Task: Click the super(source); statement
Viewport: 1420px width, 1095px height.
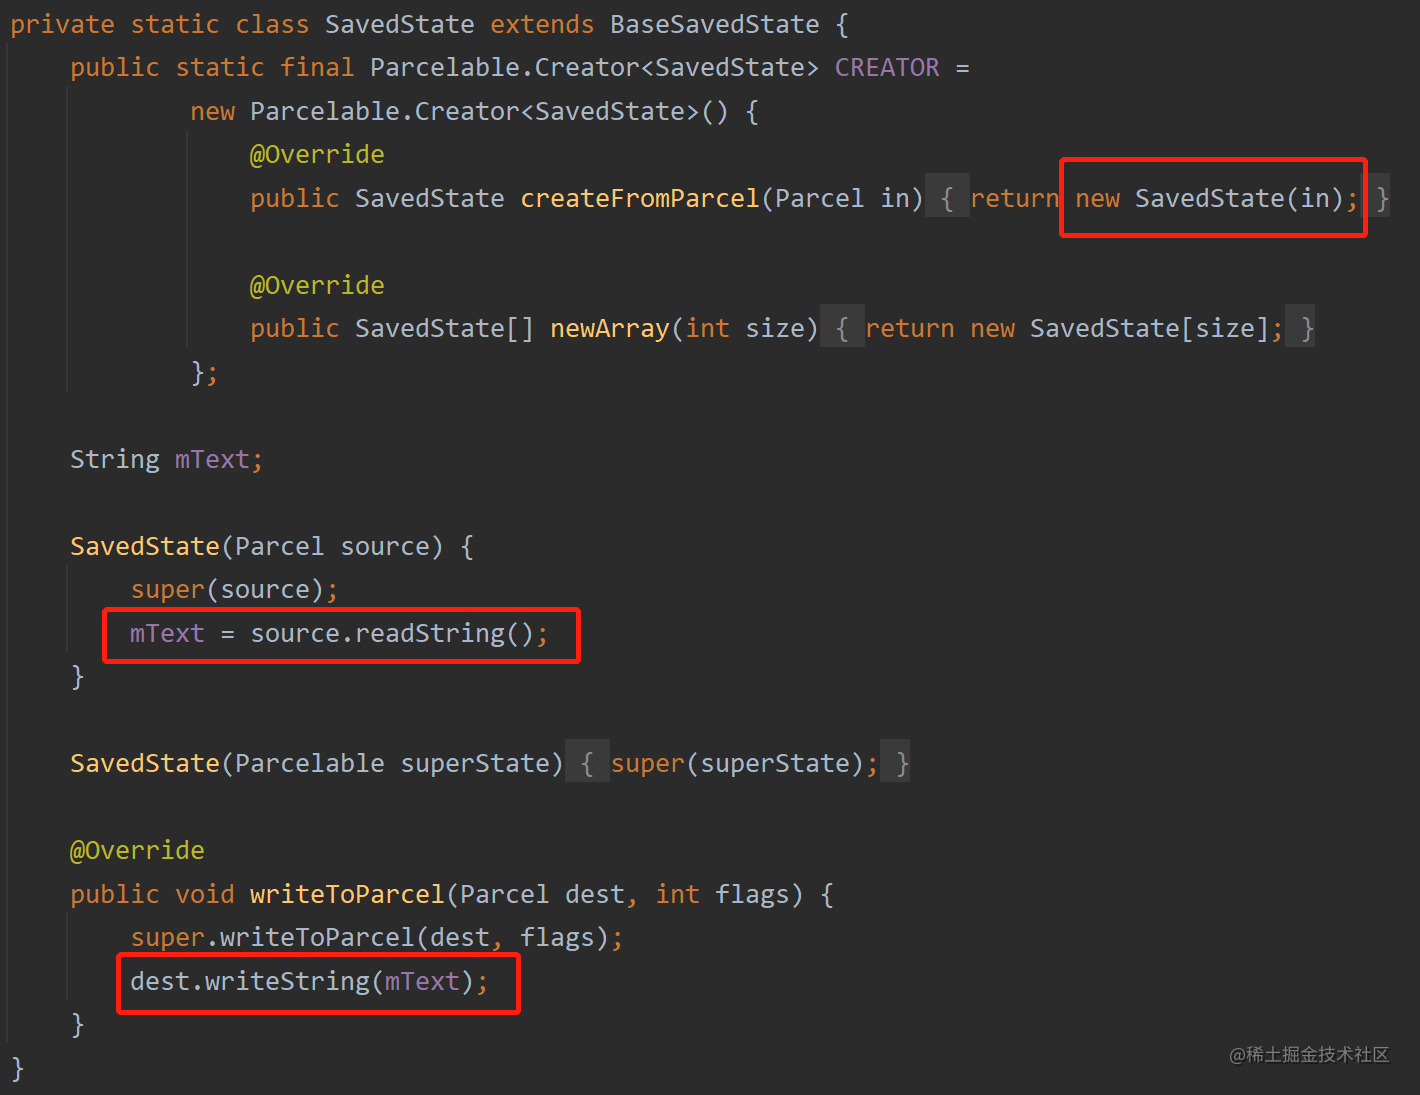Action: [x=234, y=590]
